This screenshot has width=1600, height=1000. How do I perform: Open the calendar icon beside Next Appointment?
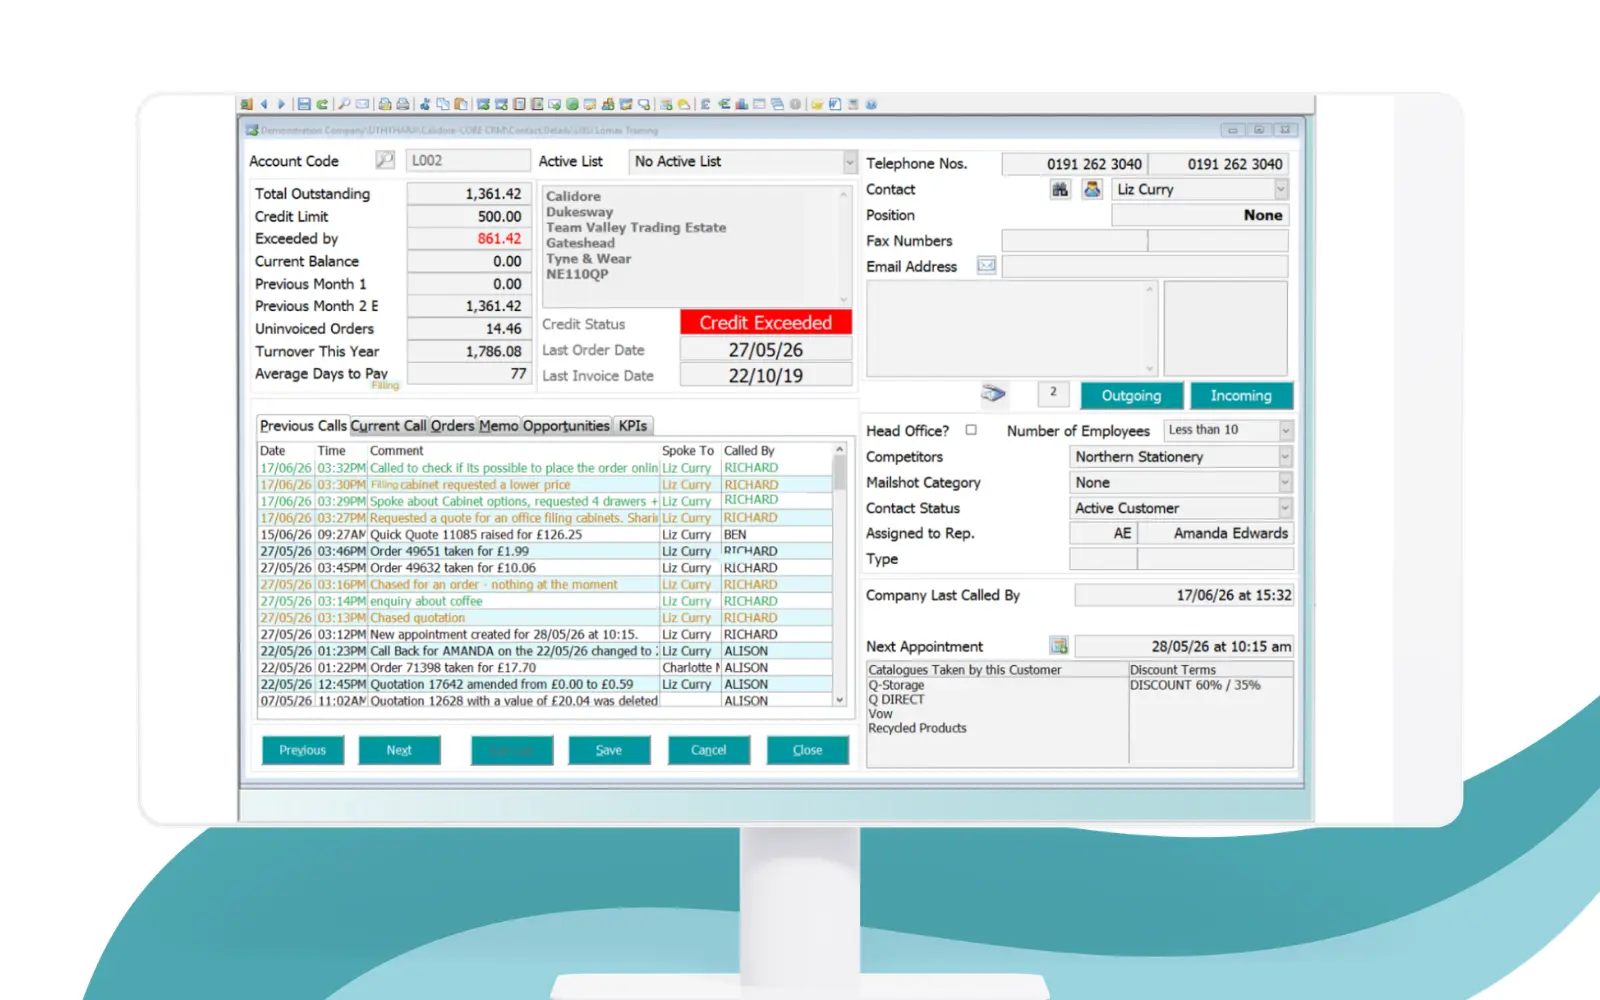click(1059, 646)
